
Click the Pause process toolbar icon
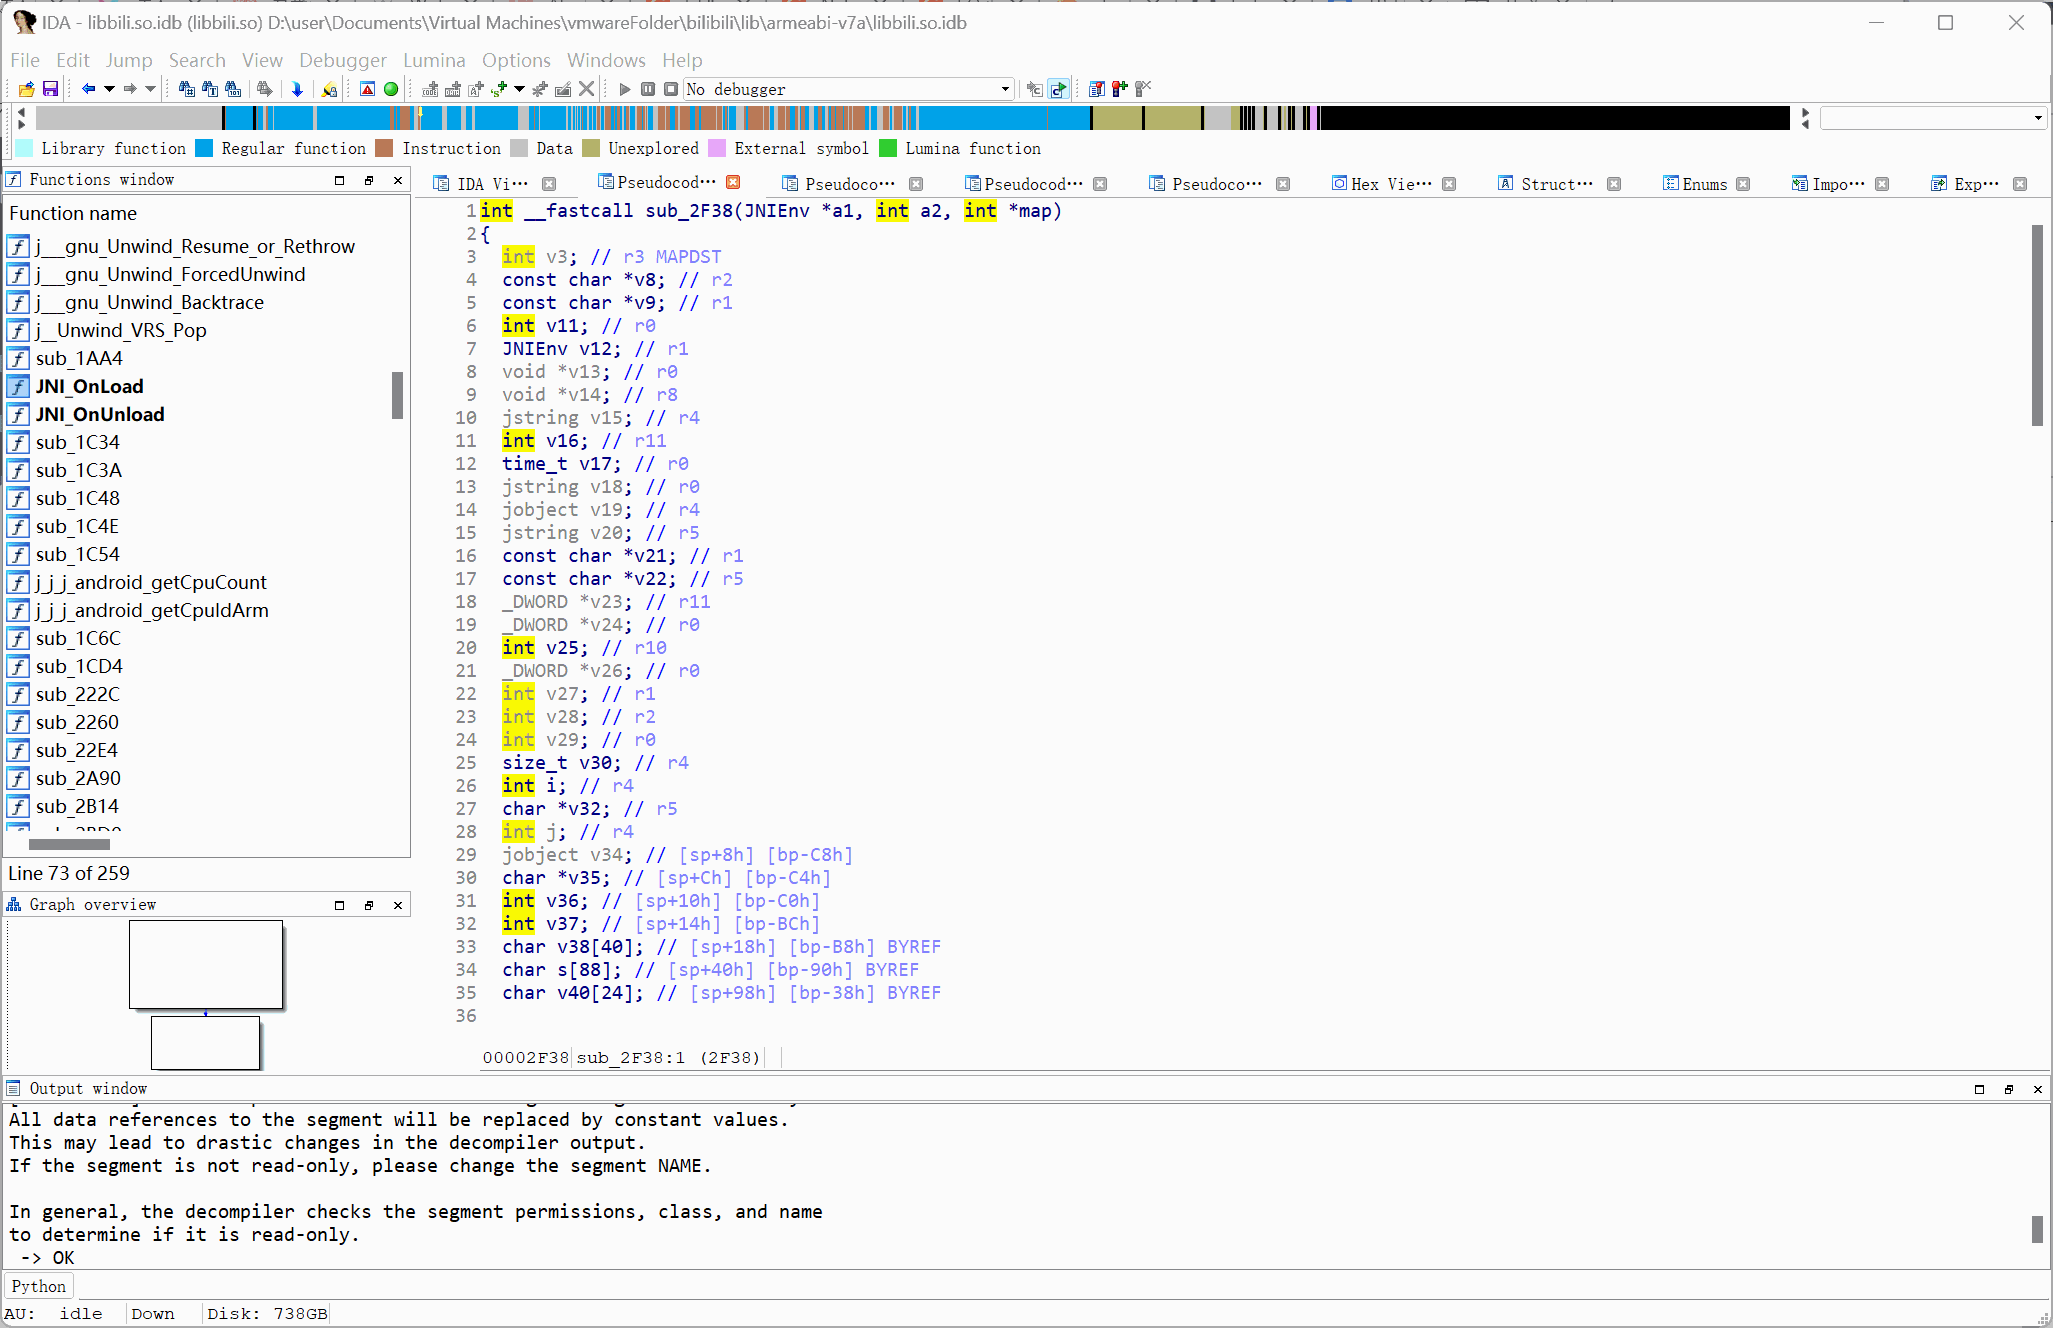tap(648, 89)
